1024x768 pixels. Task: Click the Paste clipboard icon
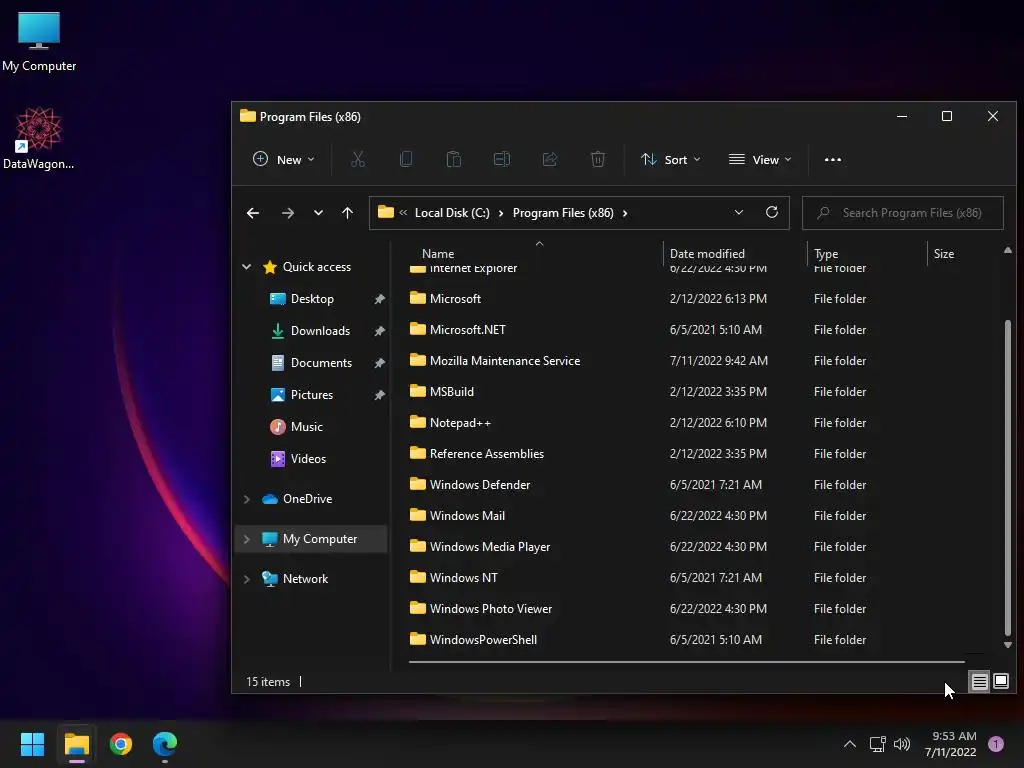tap(454, 159)
